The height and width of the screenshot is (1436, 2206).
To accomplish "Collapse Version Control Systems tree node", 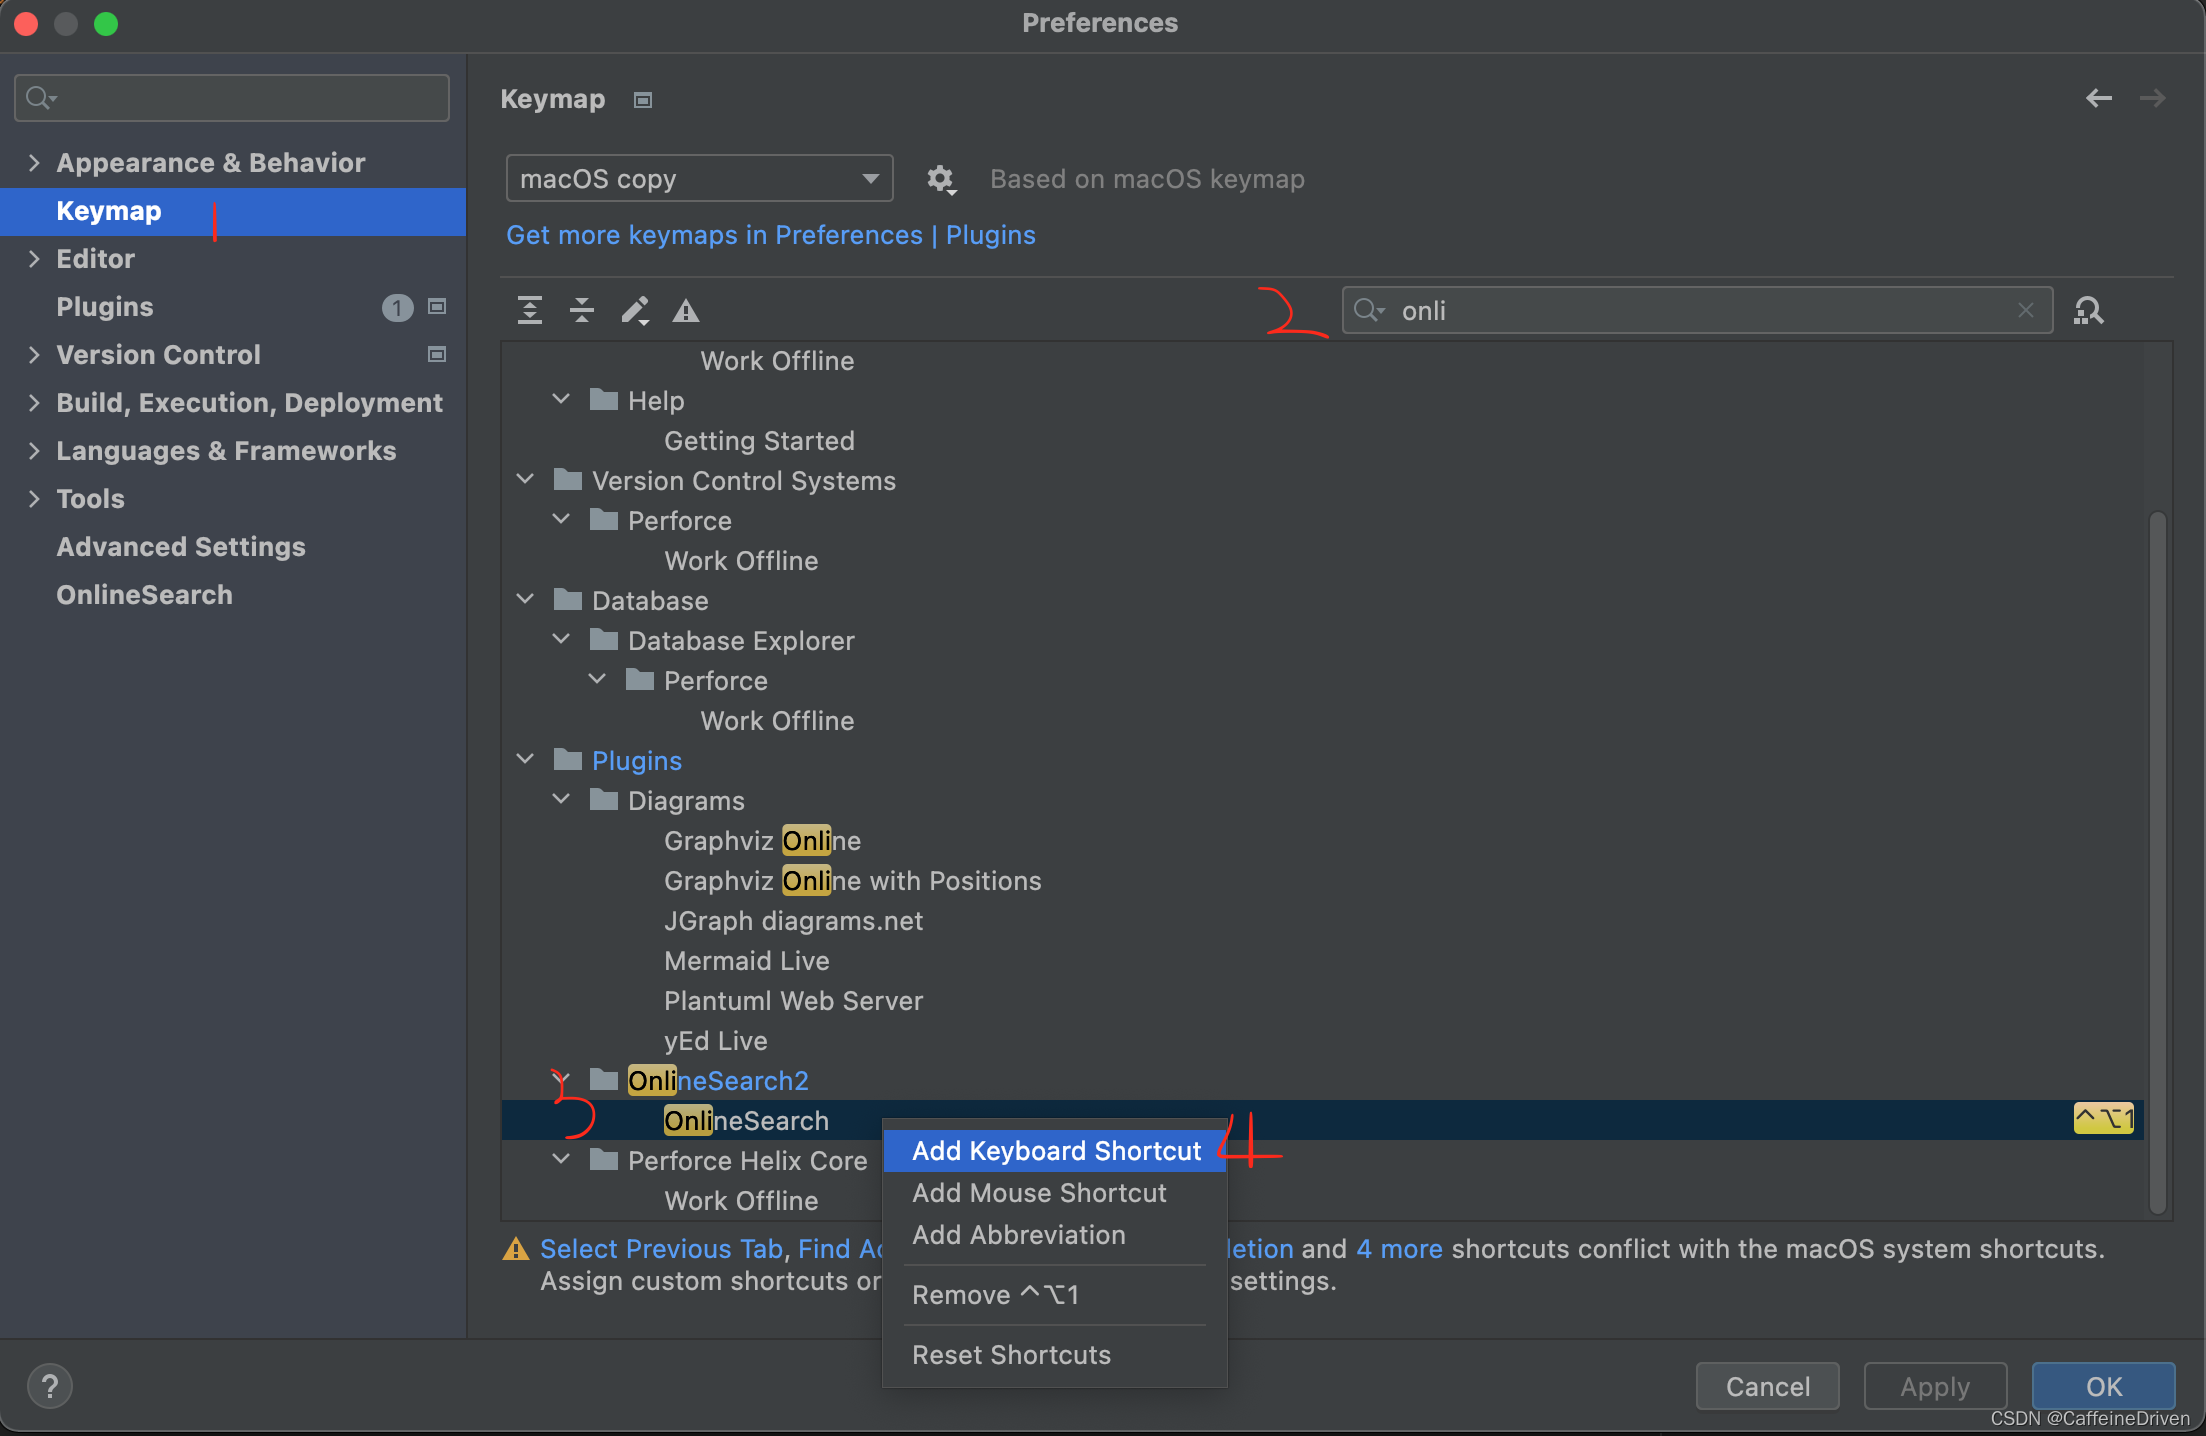I will pyautogui.click(x=525, y=479).
